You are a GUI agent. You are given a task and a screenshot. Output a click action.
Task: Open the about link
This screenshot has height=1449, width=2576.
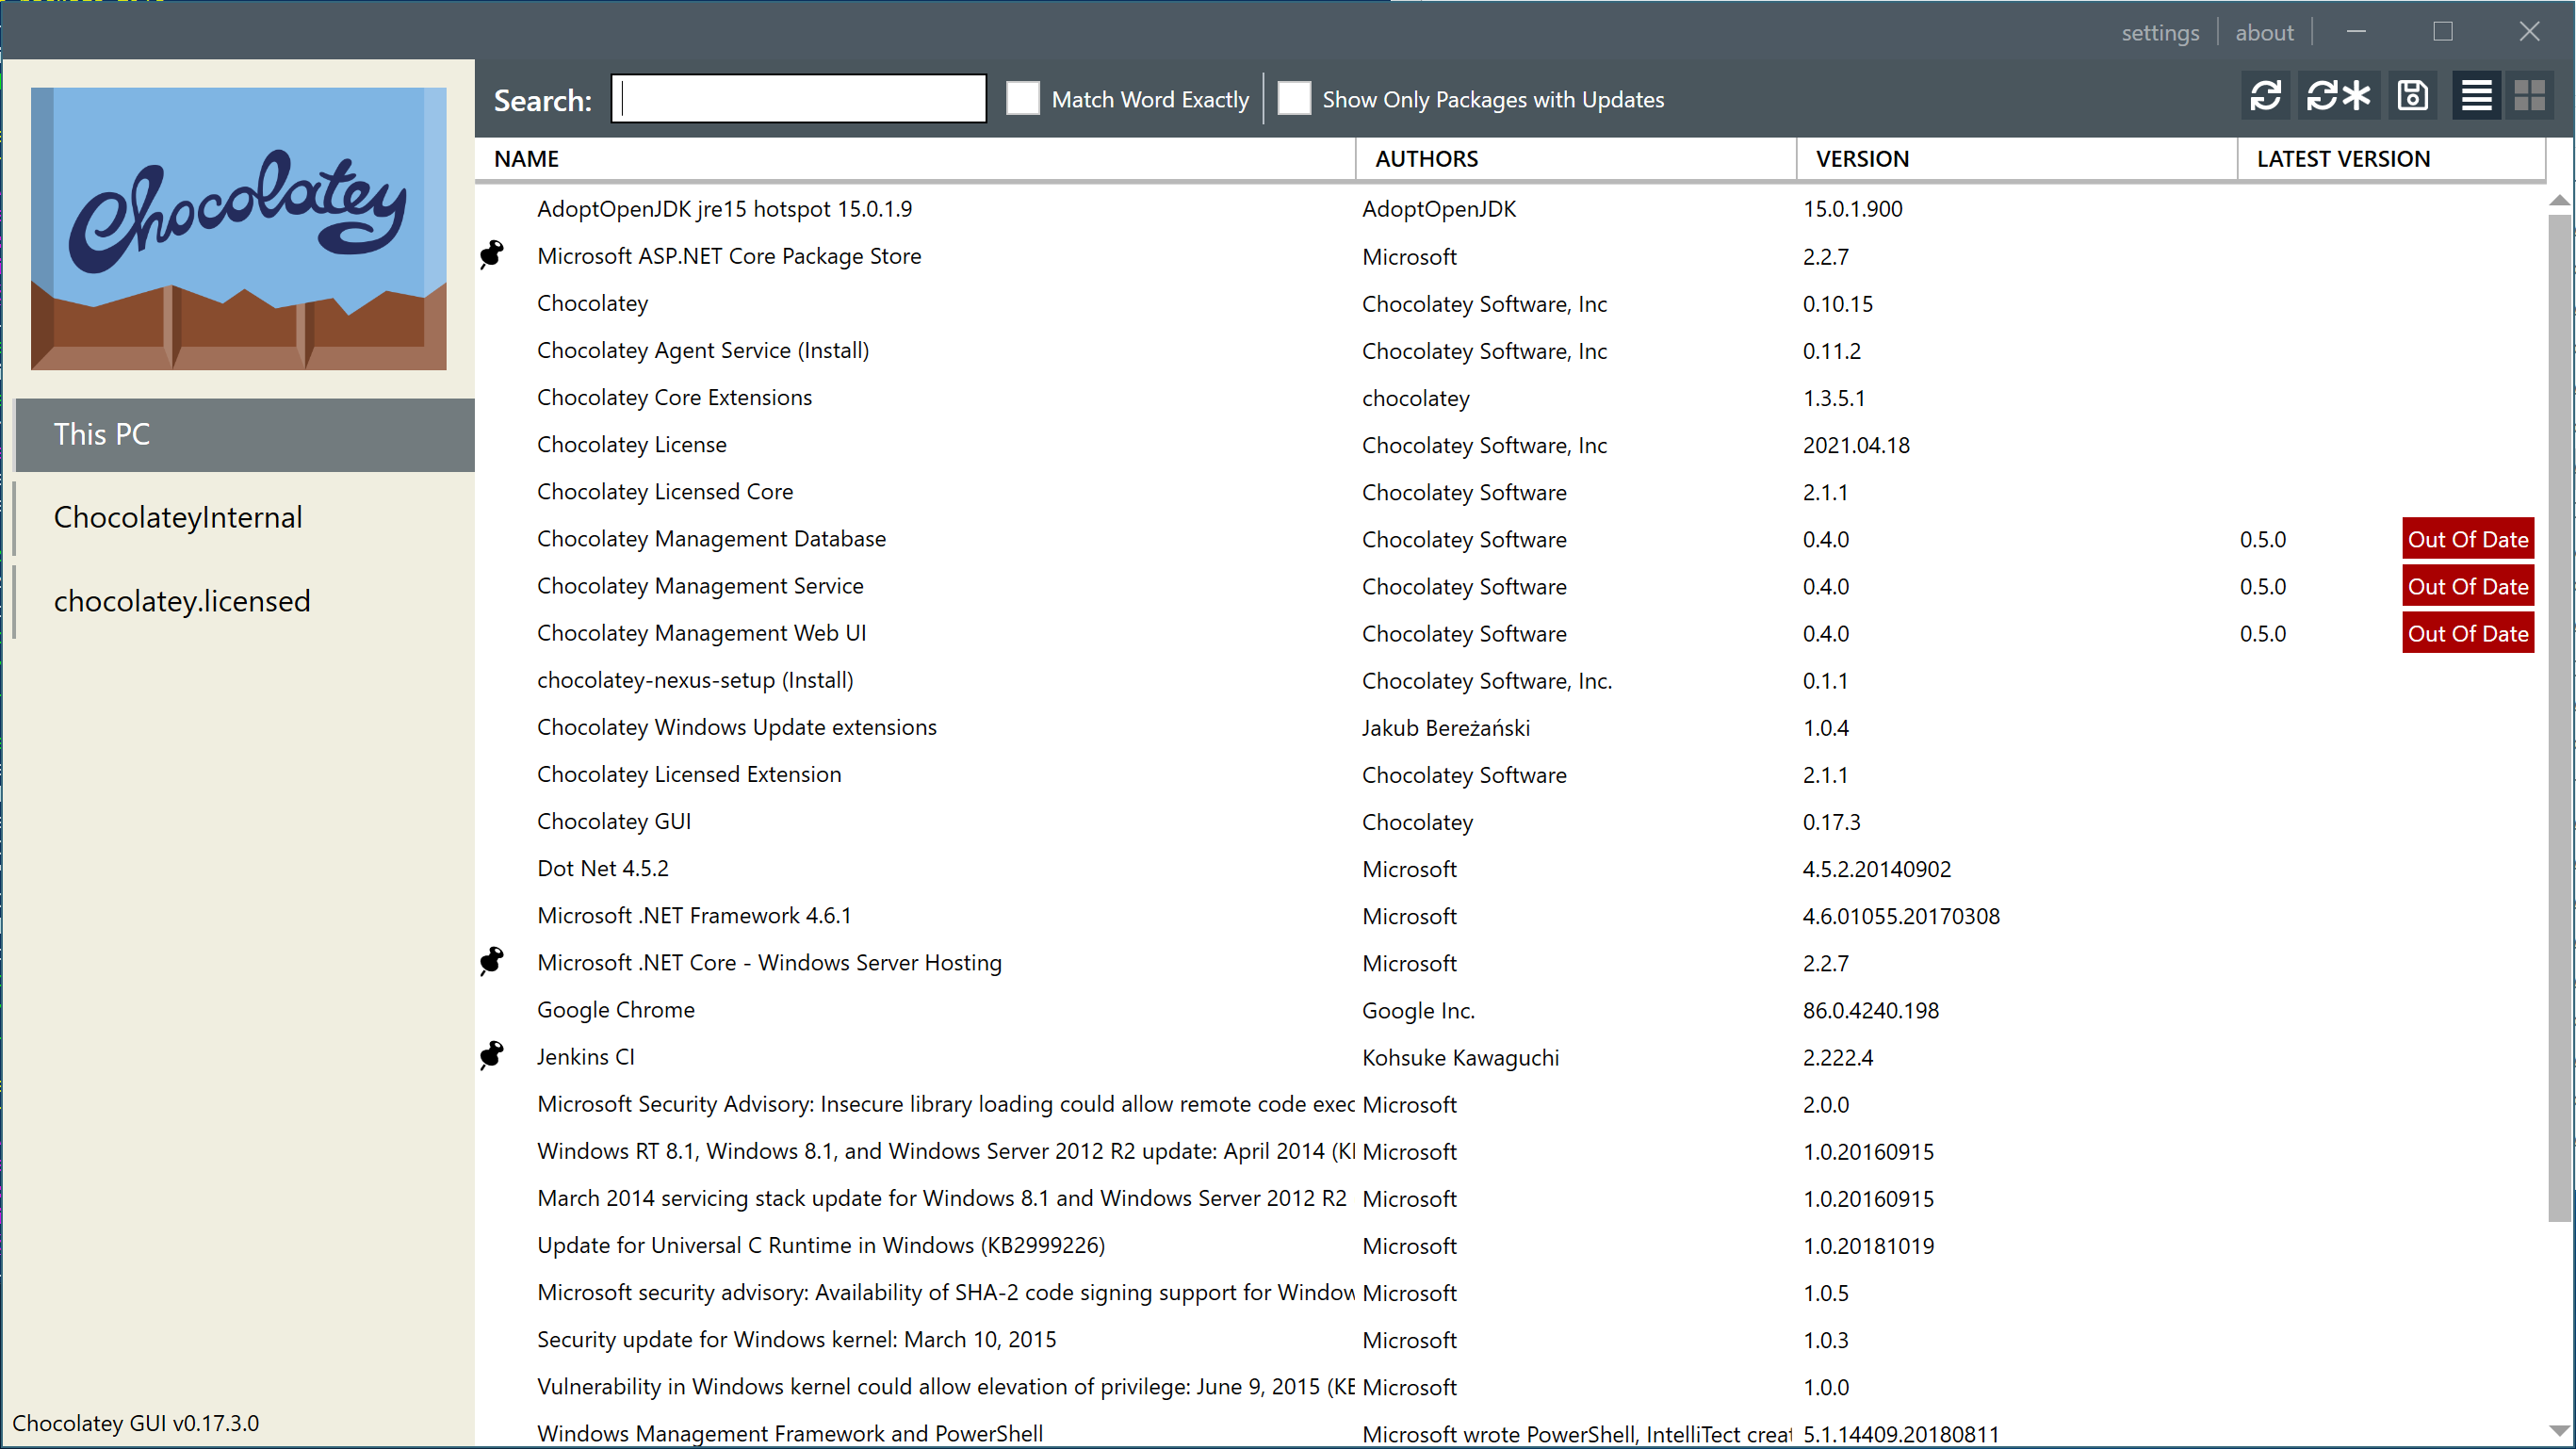(x=2264, y=33)
